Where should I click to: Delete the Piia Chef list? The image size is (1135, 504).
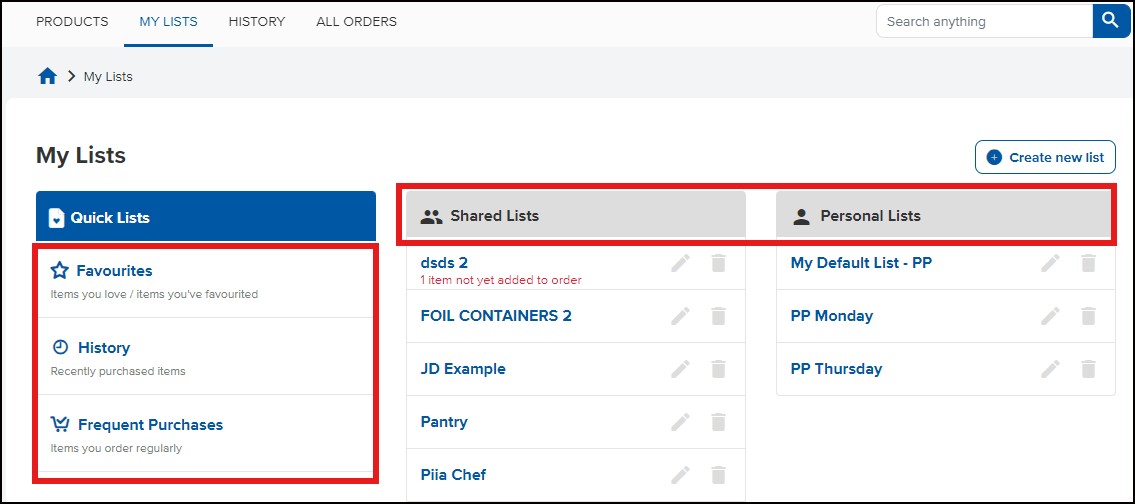pyautogui.click(x=718, y=475)
